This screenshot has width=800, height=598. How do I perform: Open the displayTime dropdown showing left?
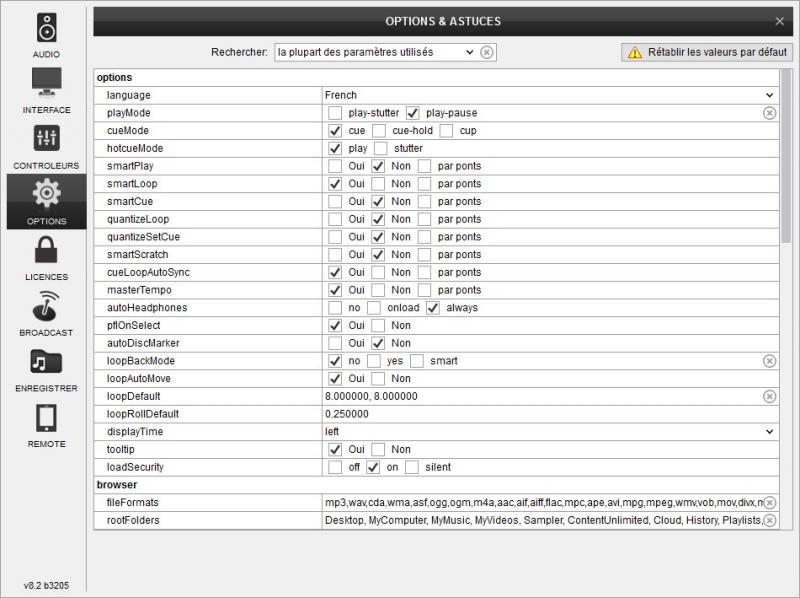point(550,432)
